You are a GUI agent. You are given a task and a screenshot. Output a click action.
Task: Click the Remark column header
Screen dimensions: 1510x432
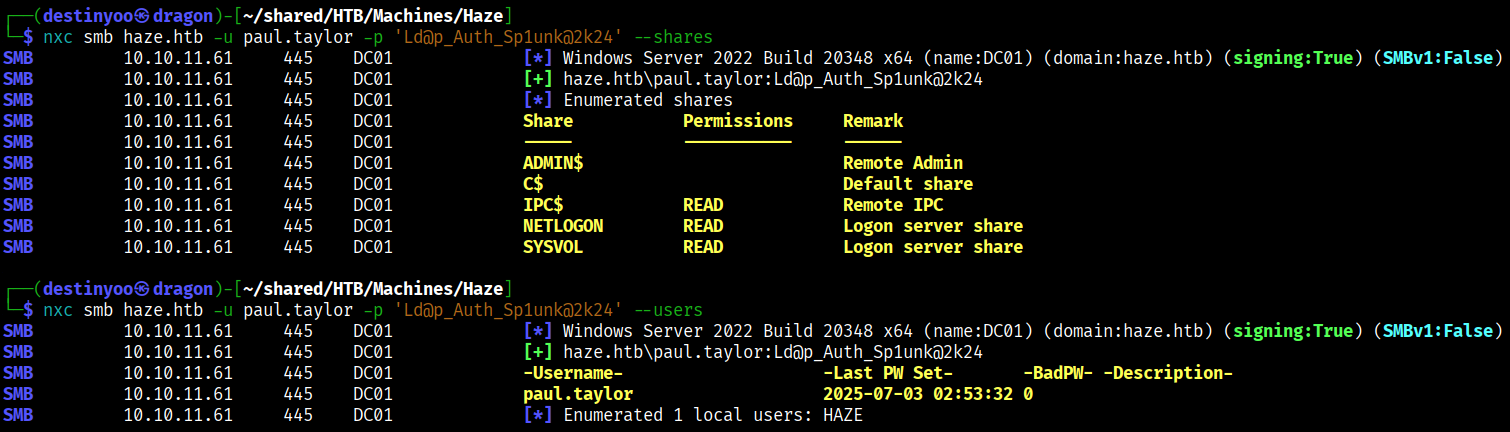(x=872, y=121)
